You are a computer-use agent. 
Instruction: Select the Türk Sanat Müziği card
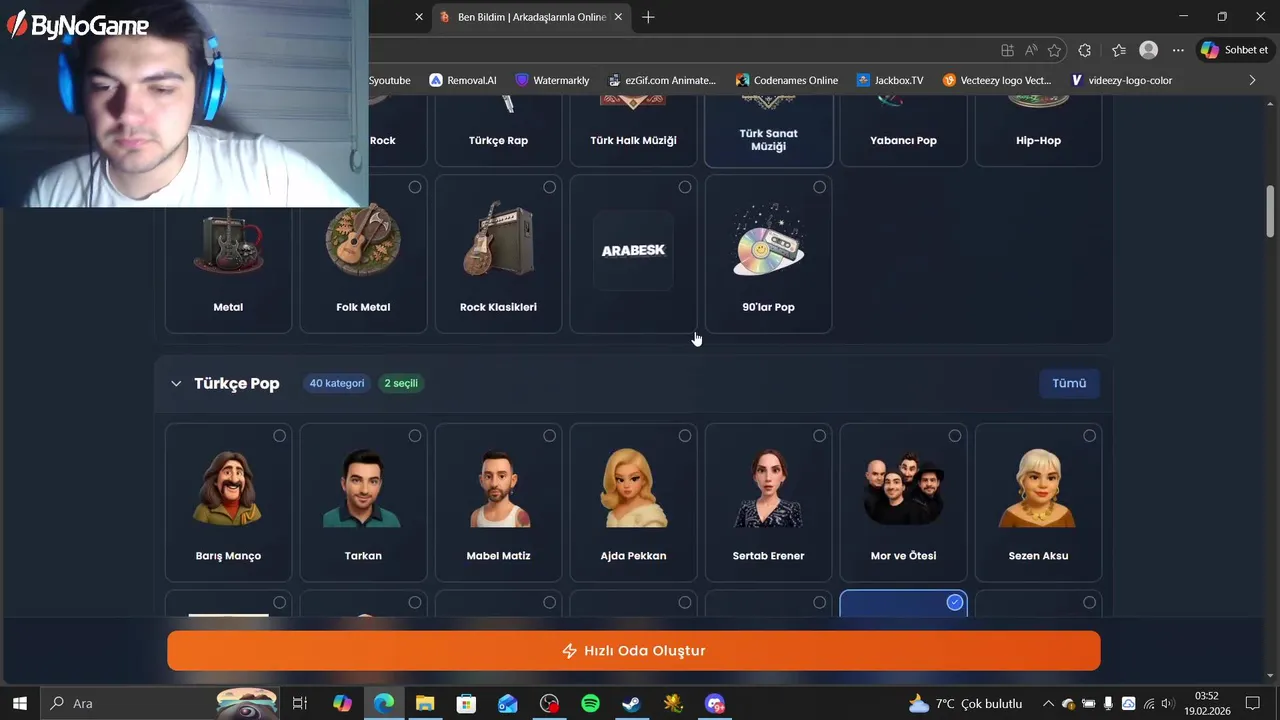pyautogui.click(x=768, y=130)
